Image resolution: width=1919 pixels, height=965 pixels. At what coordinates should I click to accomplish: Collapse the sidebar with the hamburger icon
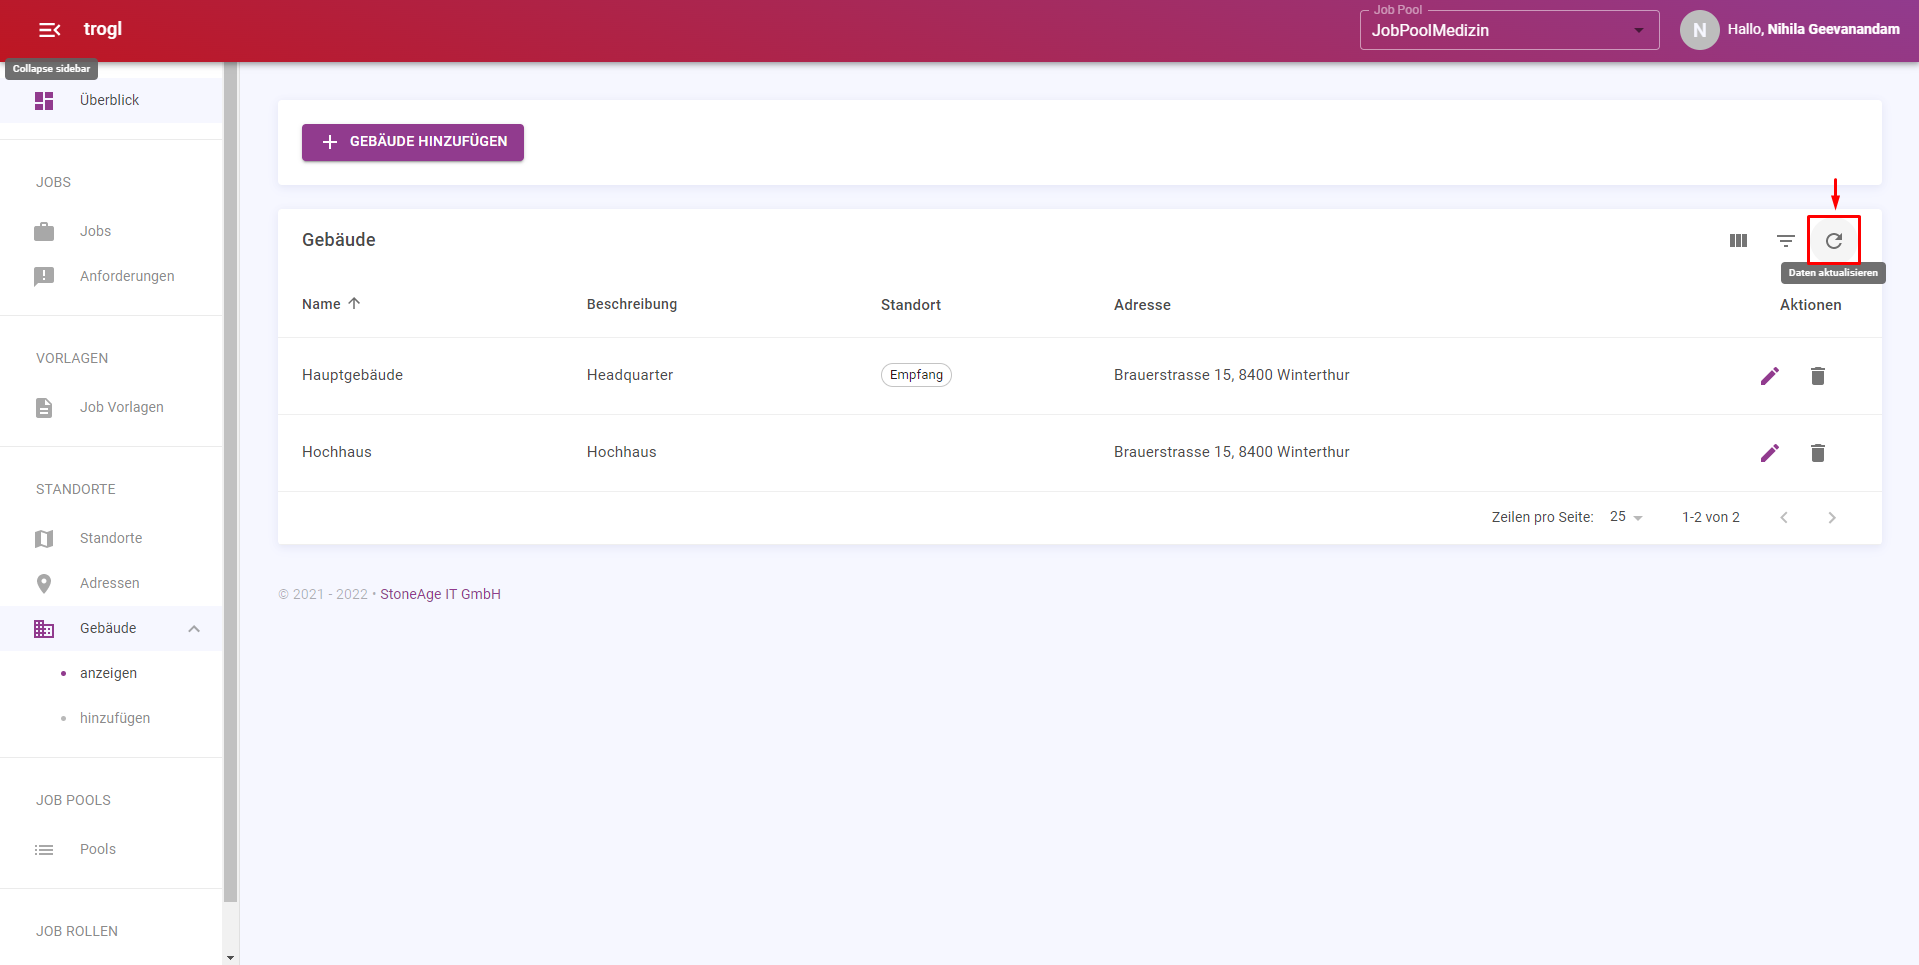point(49,30)
